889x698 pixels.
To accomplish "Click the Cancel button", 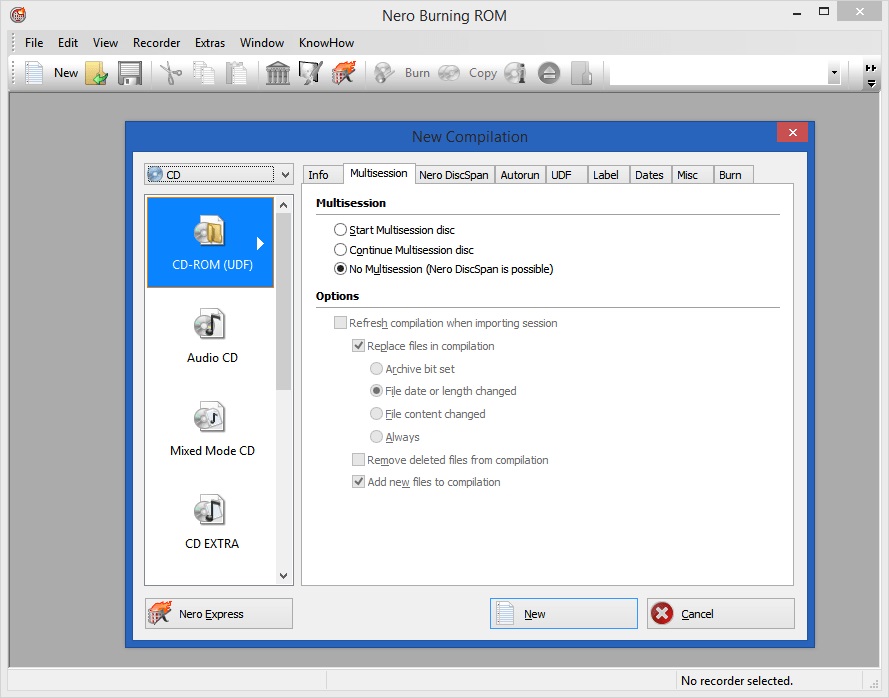I will tap(721, 614).
